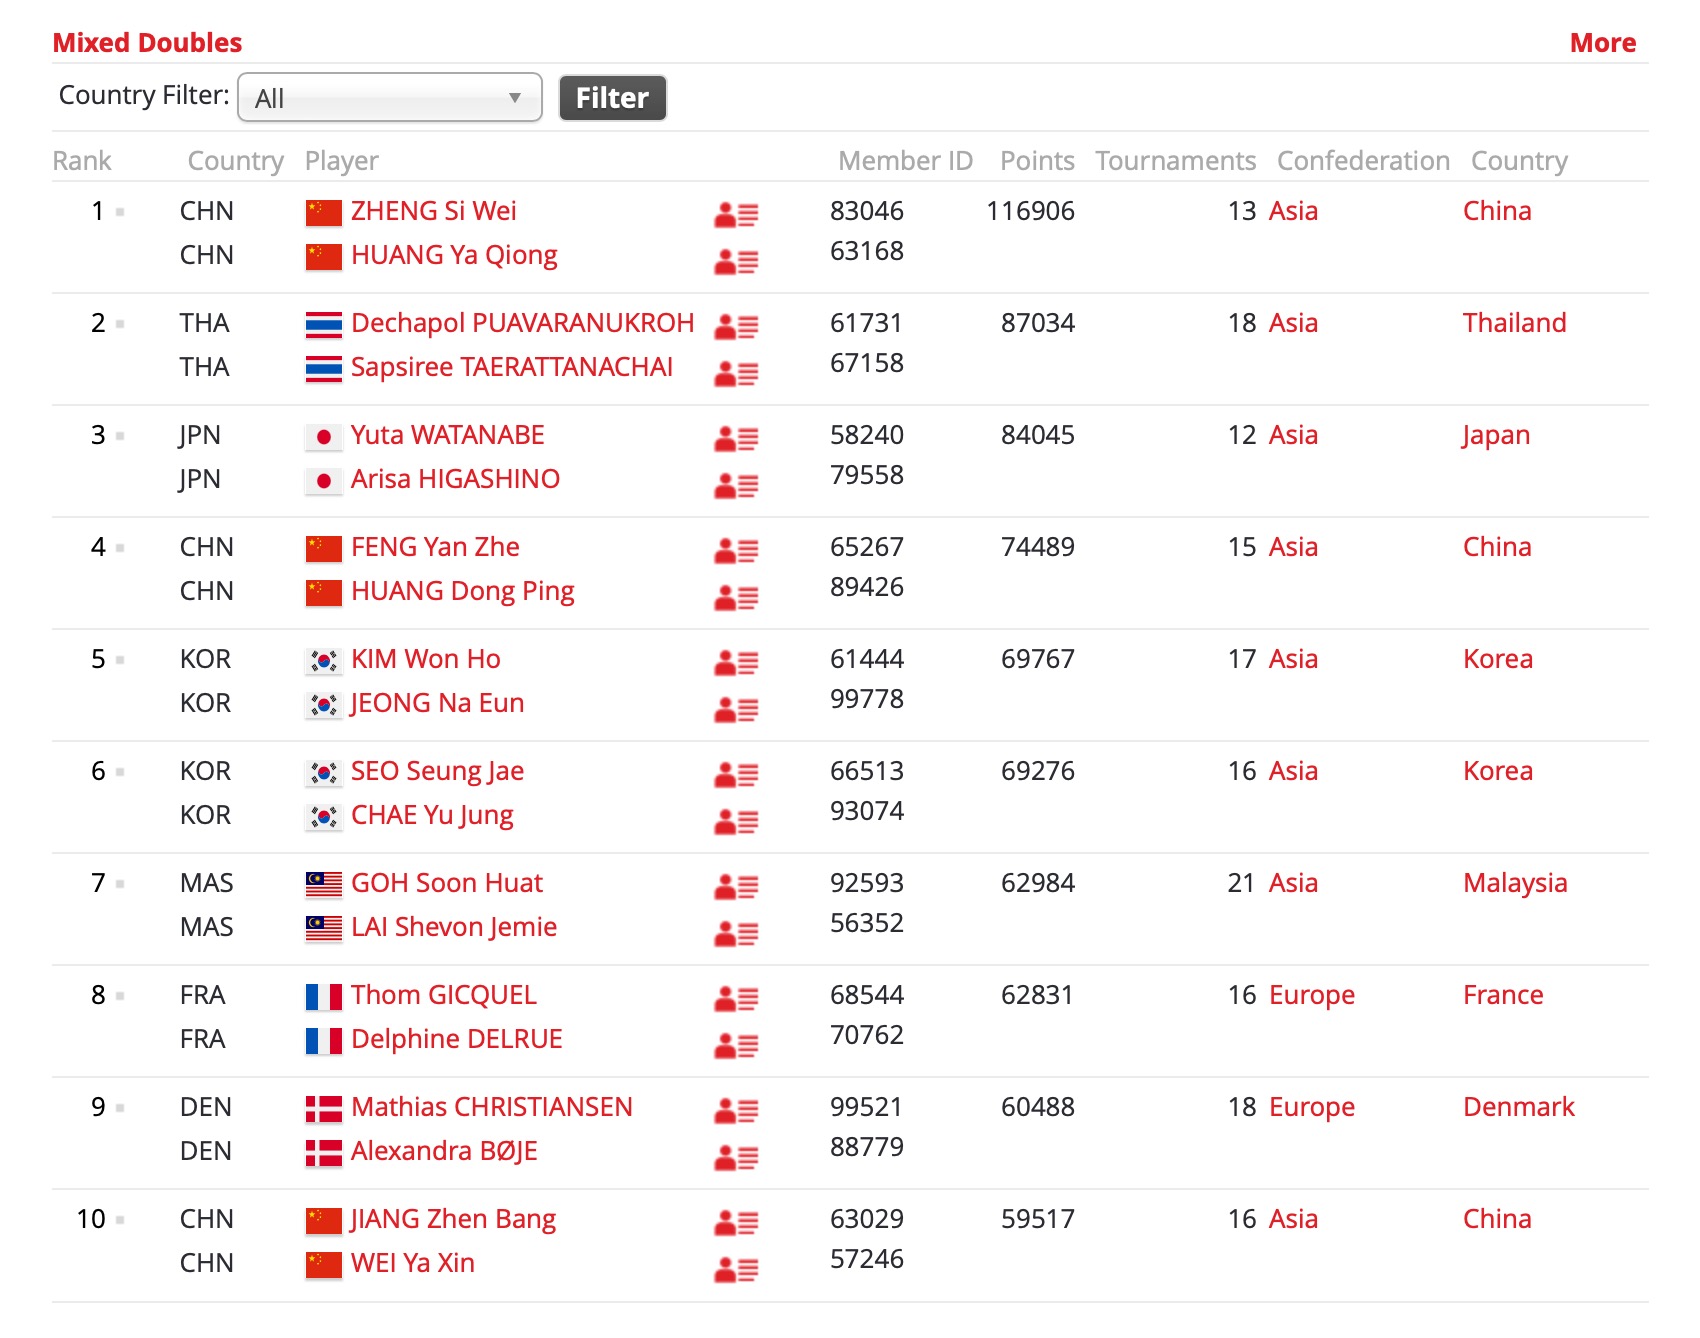
Task: Open LAI Shevon Jemie player page
Action: click(454, 927)
